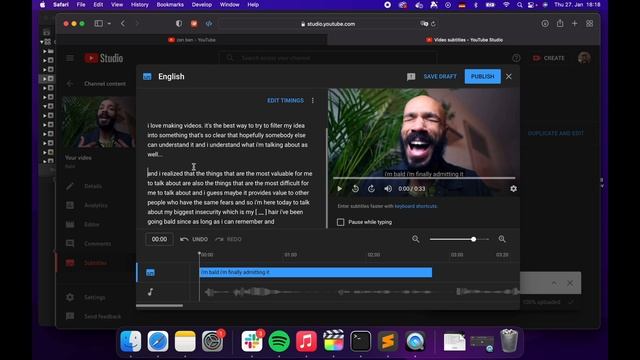
Task: Click the paragraph starting 'and i realized'
Action: [x=230, y=198]
